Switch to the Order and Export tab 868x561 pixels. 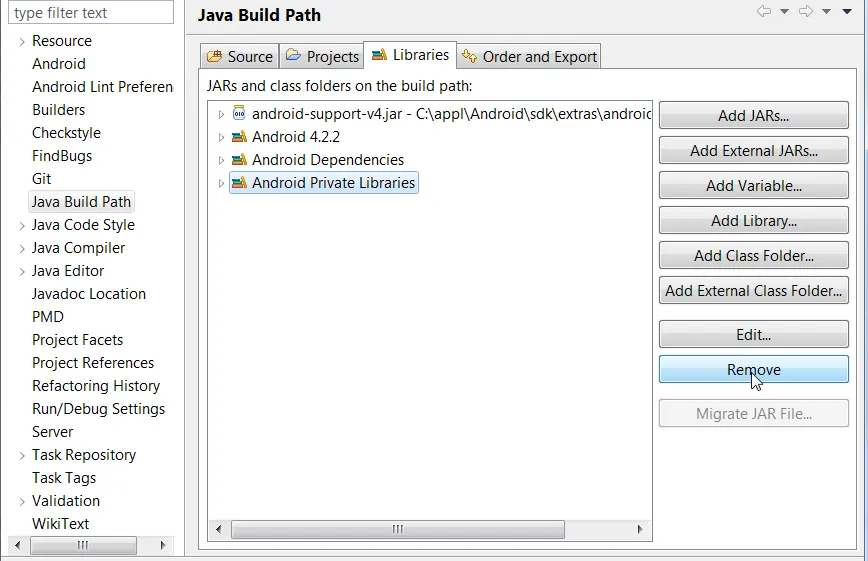coord(529,56)
